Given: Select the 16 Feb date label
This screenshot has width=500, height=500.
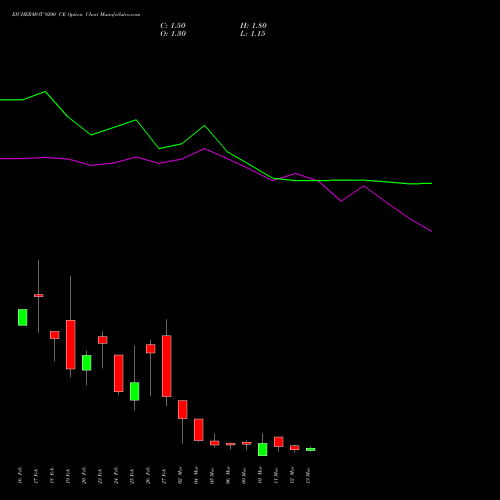Looking at the screenshot, I should click(20, 476).
